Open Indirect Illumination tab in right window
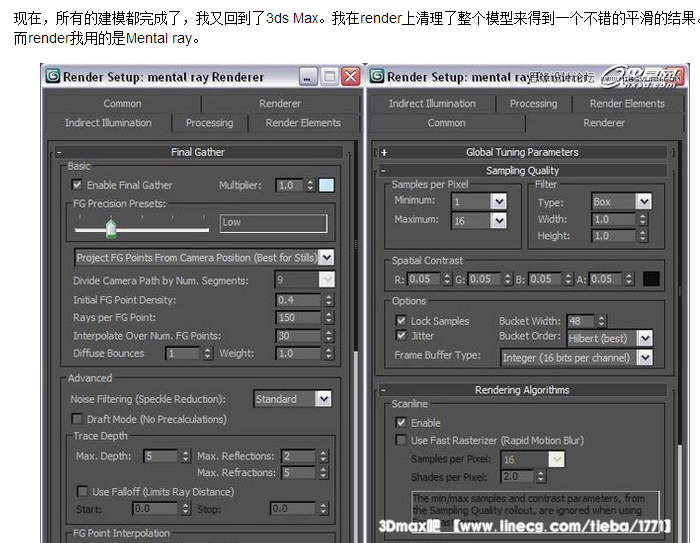 coord(432,104)
